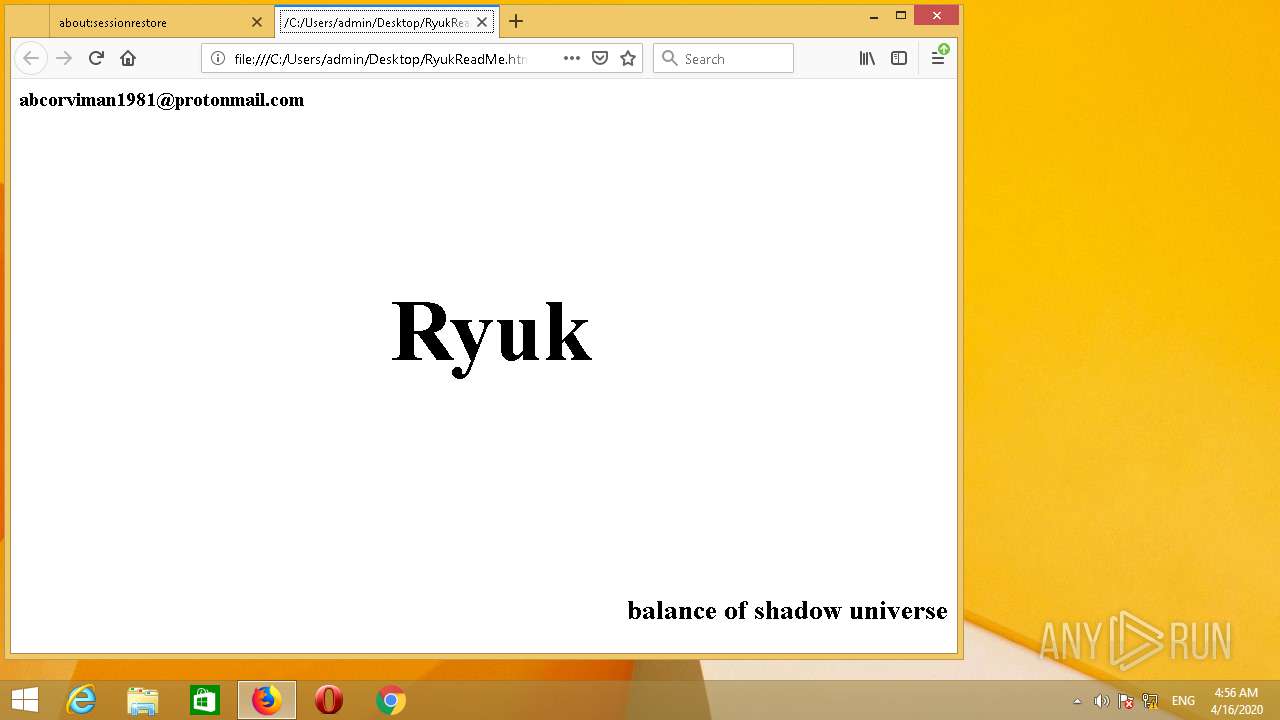1280x720 pixels.
Task: Open a new tab with plus button
Action: 516,21
